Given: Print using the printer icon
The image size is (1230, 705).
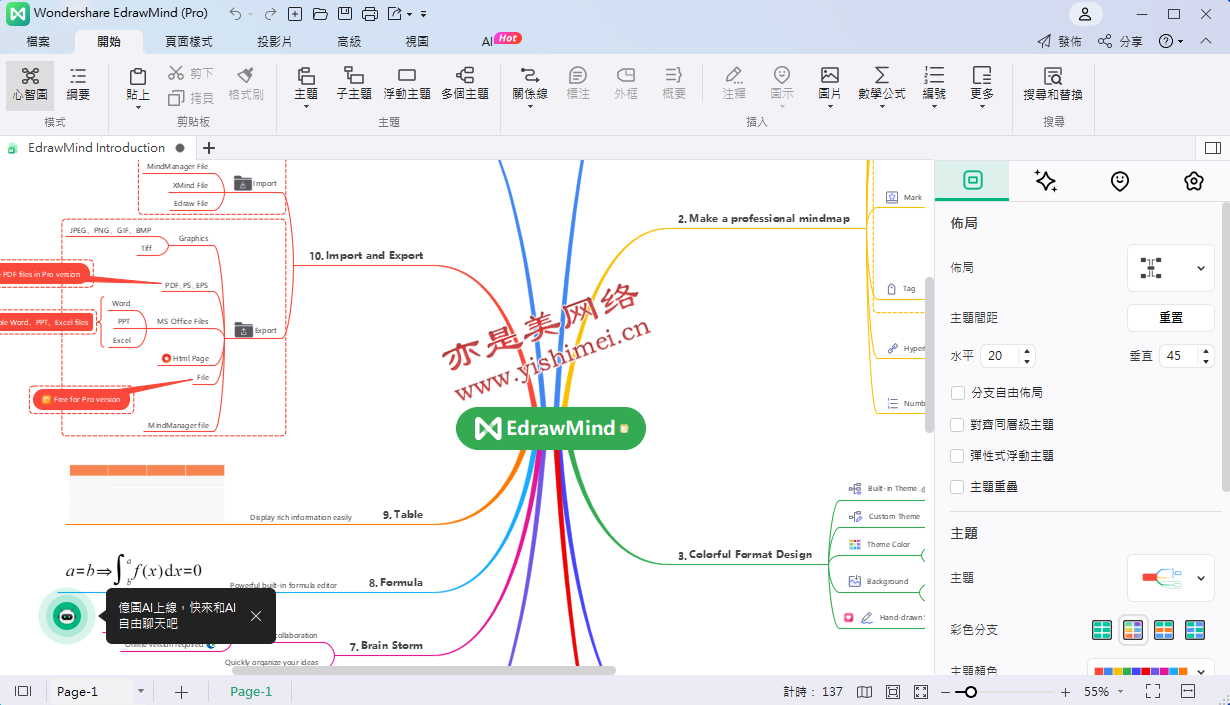Looking at the screenshot, I should tap(370, 14).
